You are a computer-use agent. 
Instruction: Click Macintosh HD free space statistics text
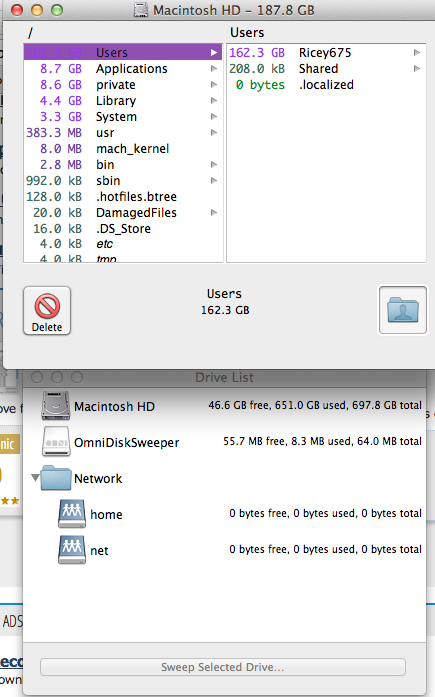pyautogui.click(x=315, y=405)
